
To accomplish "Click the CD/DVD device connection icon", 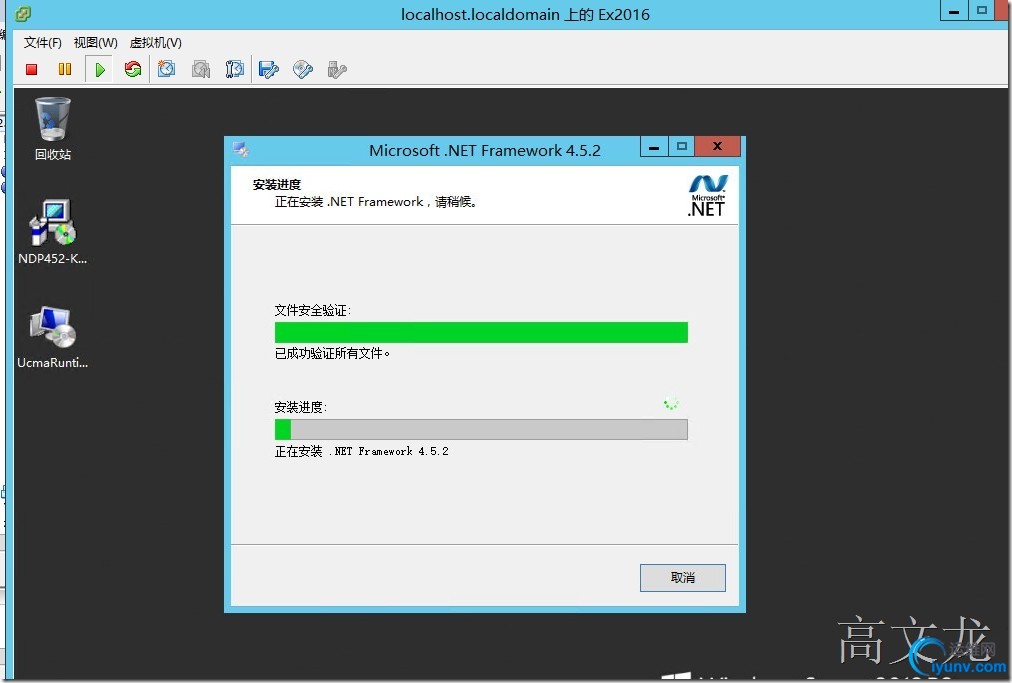I will click(303, 69).
